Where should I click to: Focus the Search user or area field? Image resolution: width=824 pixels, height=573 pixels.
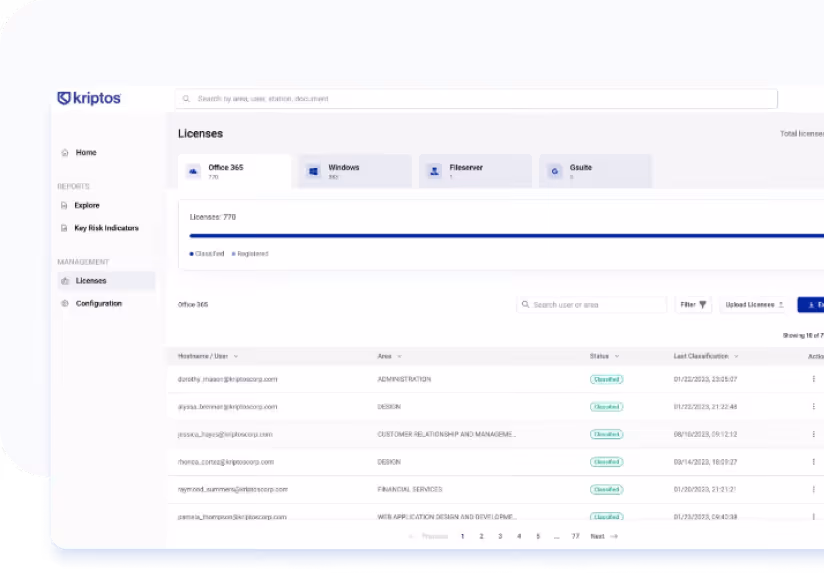[592, 305]
